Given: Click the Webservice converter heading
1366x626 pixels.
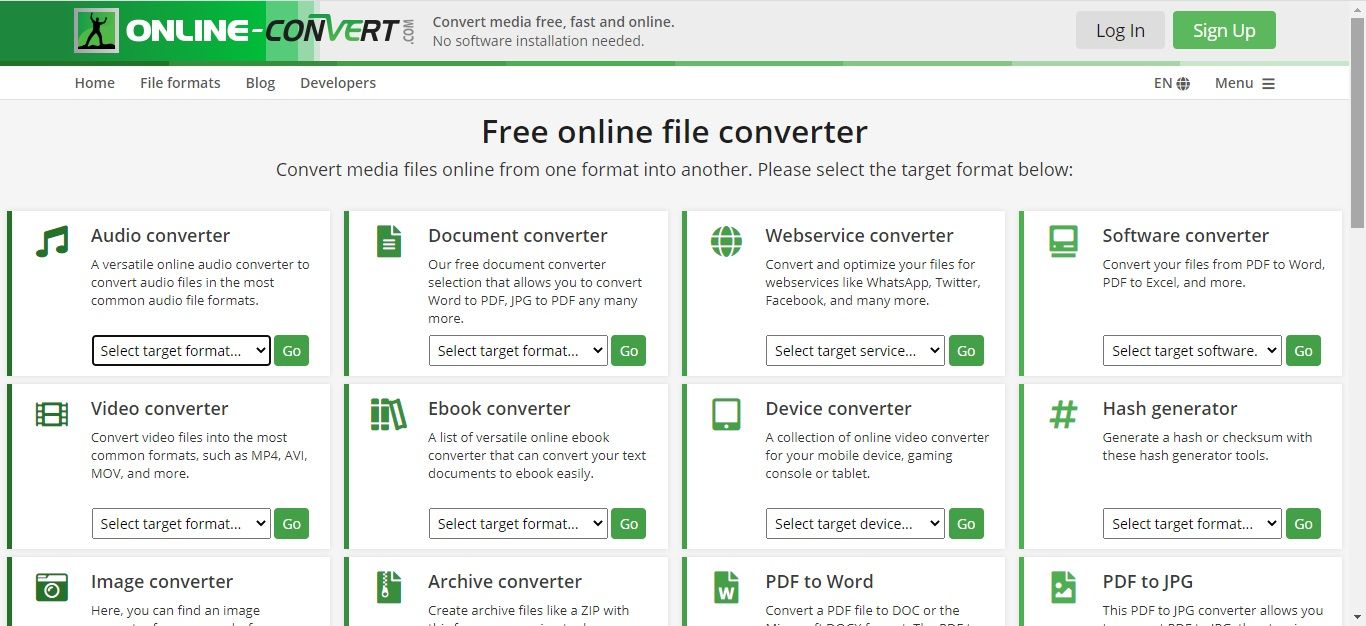Looking at the screenshot, I should pos(859,236).
